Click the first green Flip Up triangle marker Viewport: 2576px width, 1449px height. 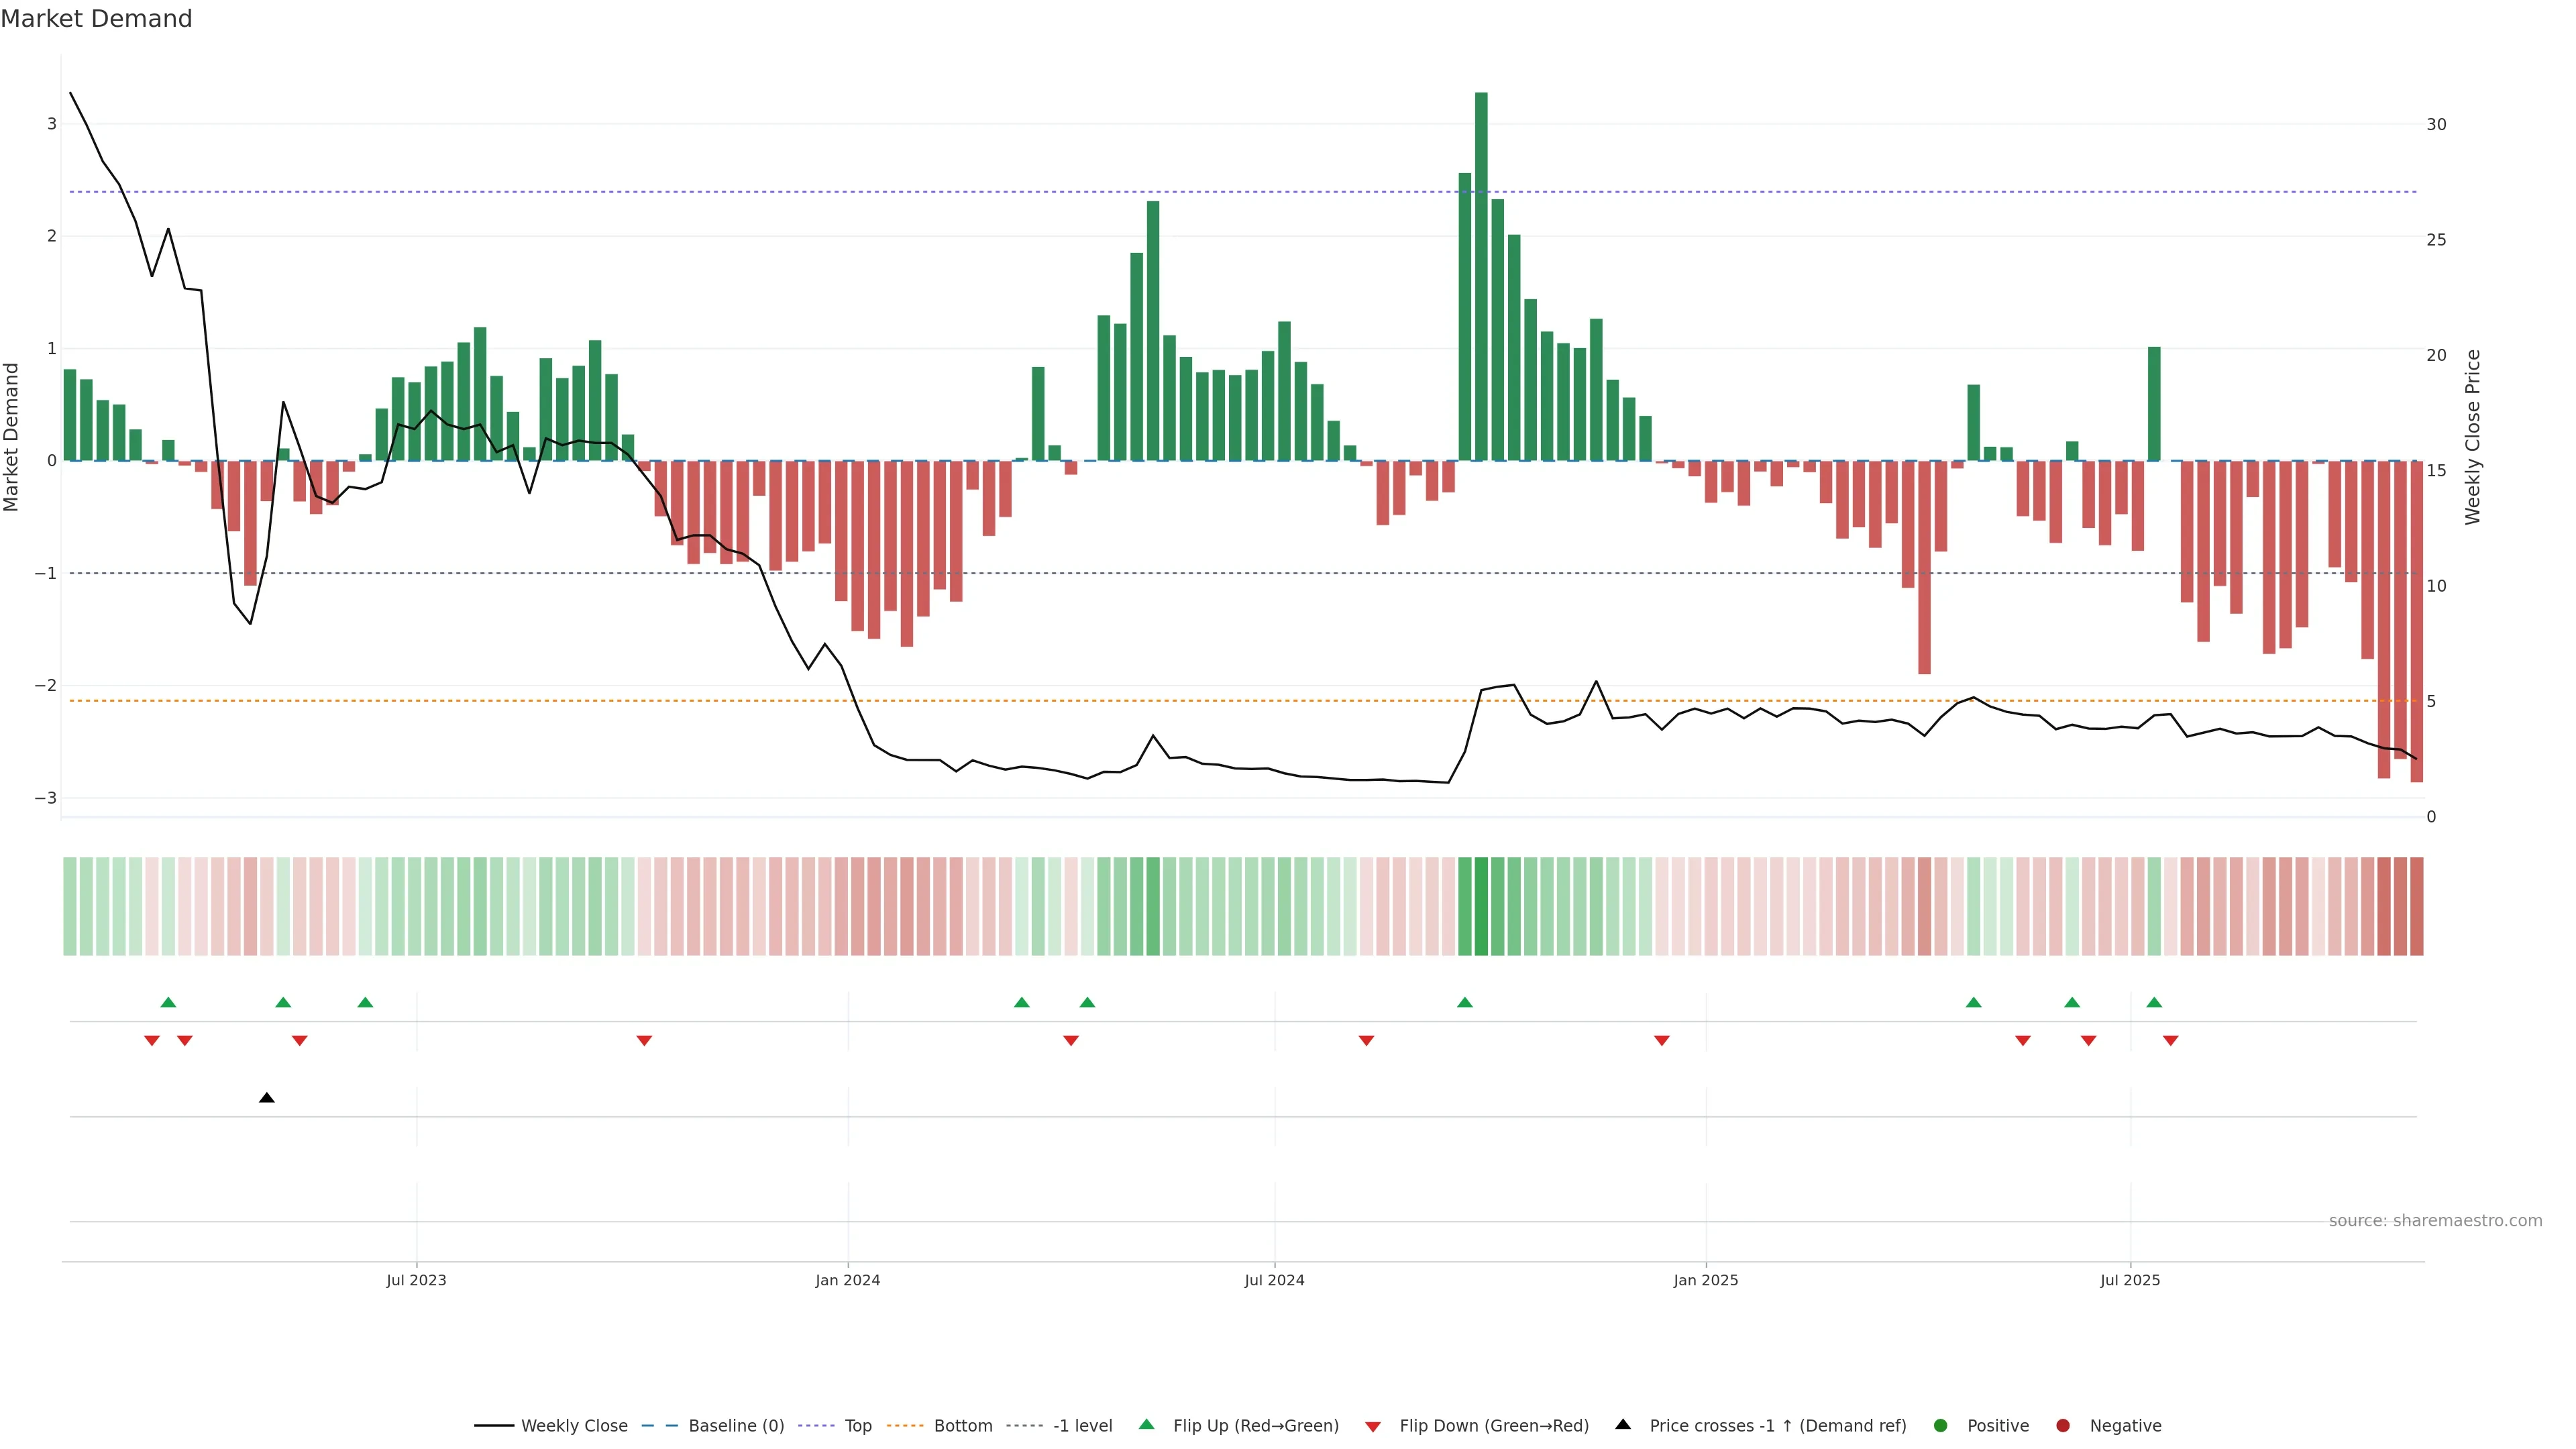pyautogui.click(x=168, y=1002)
